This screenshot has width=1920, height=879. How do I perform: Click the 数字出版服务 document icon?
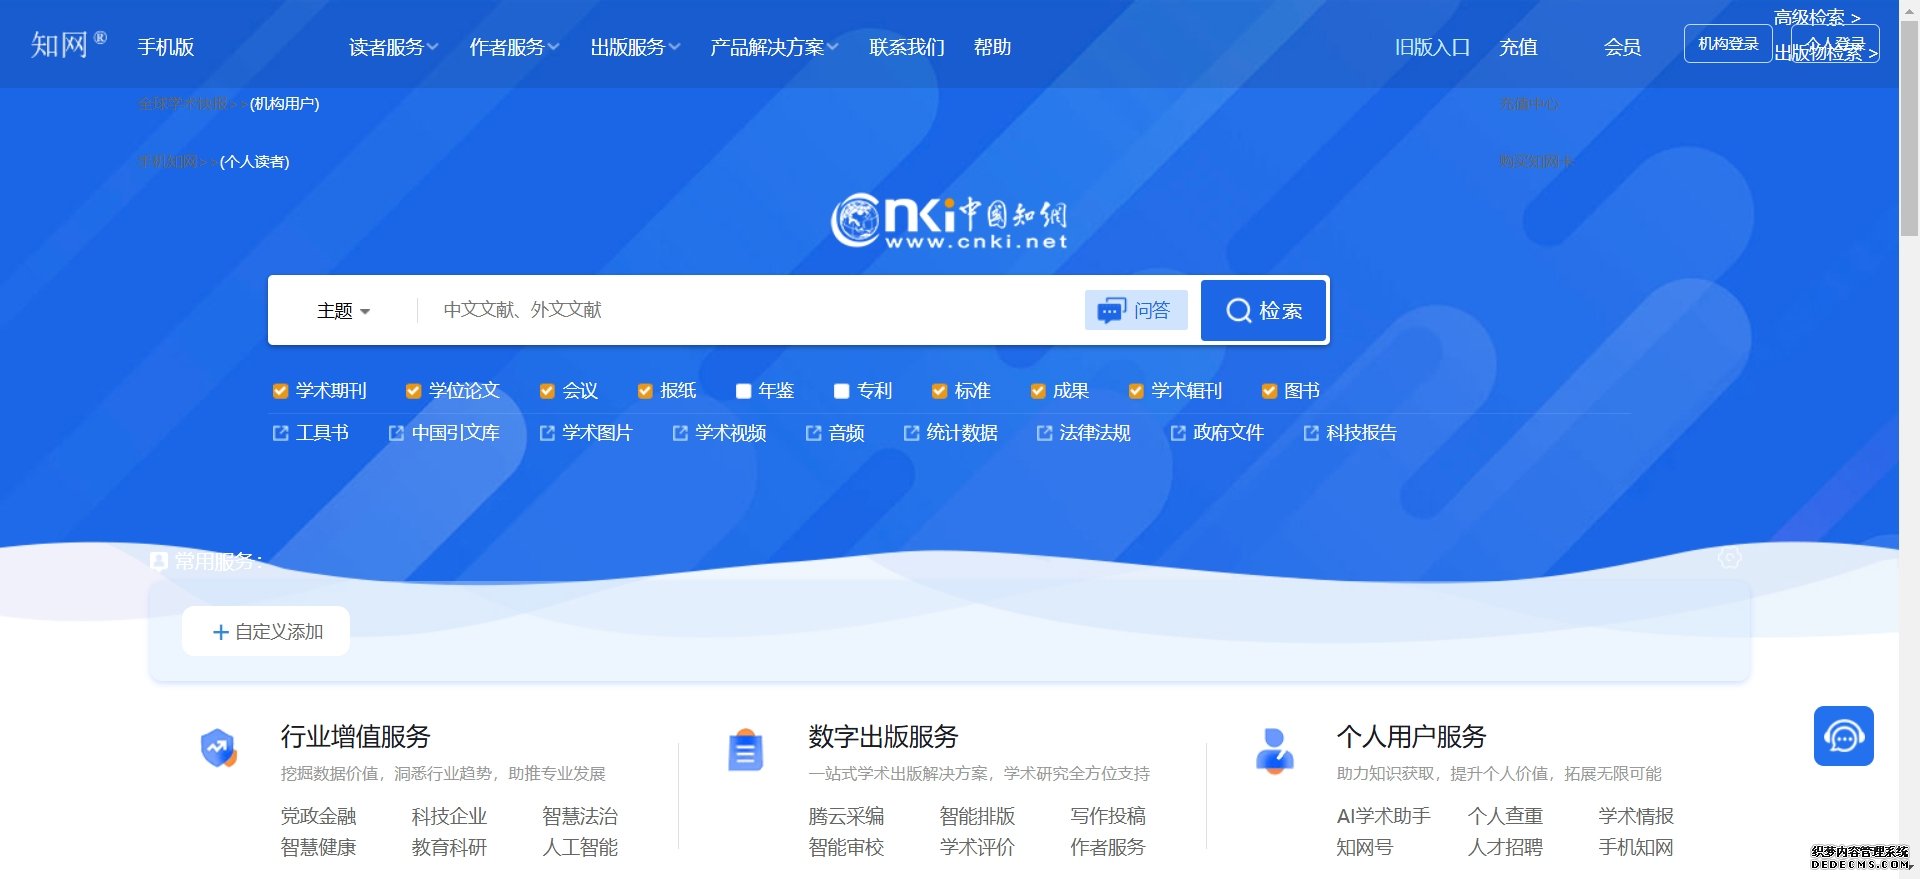745,750
